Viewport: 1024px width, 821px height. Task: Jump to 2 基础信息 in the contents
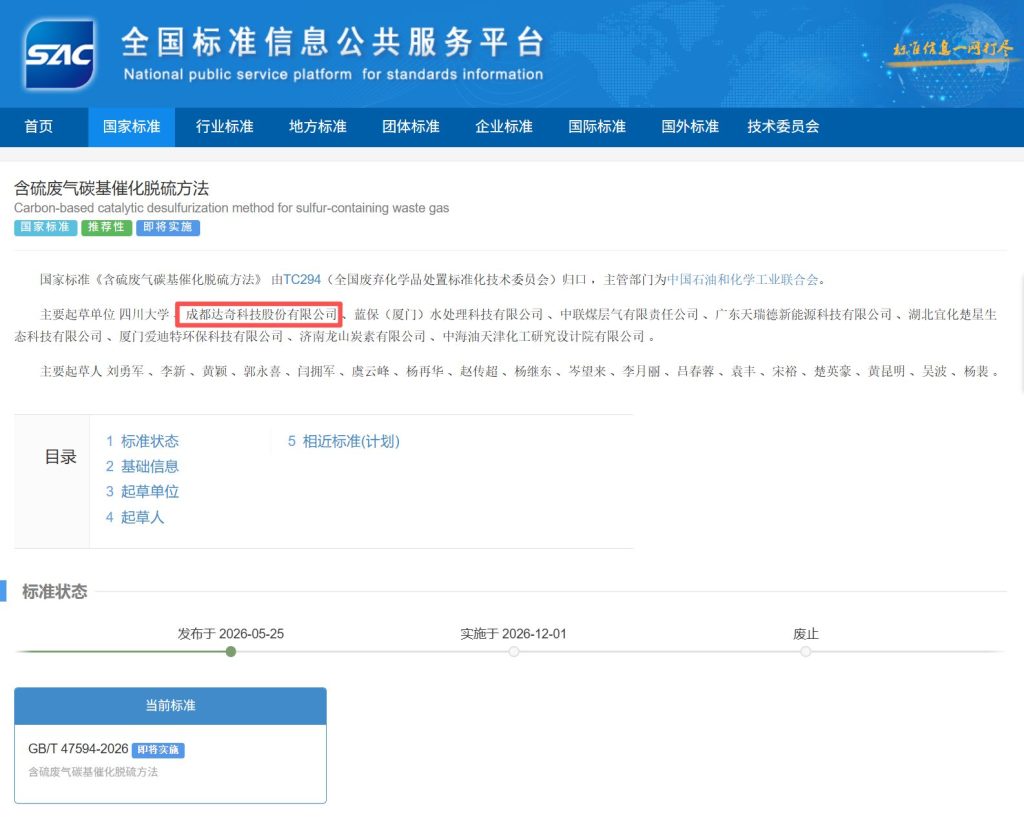[x=142, y=466]
